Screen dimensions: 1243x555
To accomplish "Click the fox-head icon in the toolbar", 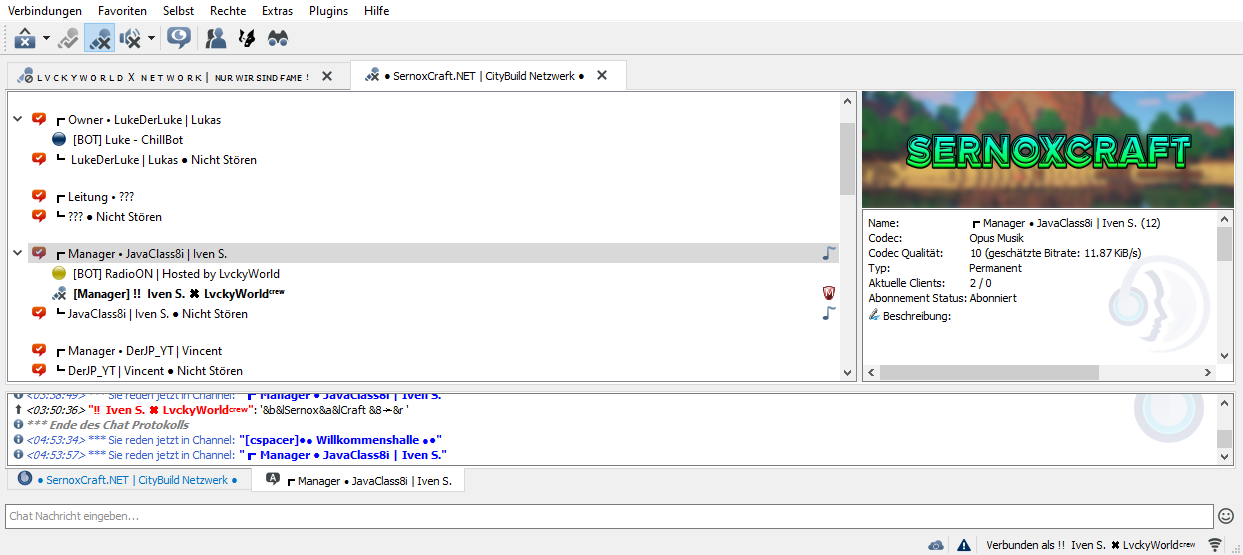I will click(246, 38).
